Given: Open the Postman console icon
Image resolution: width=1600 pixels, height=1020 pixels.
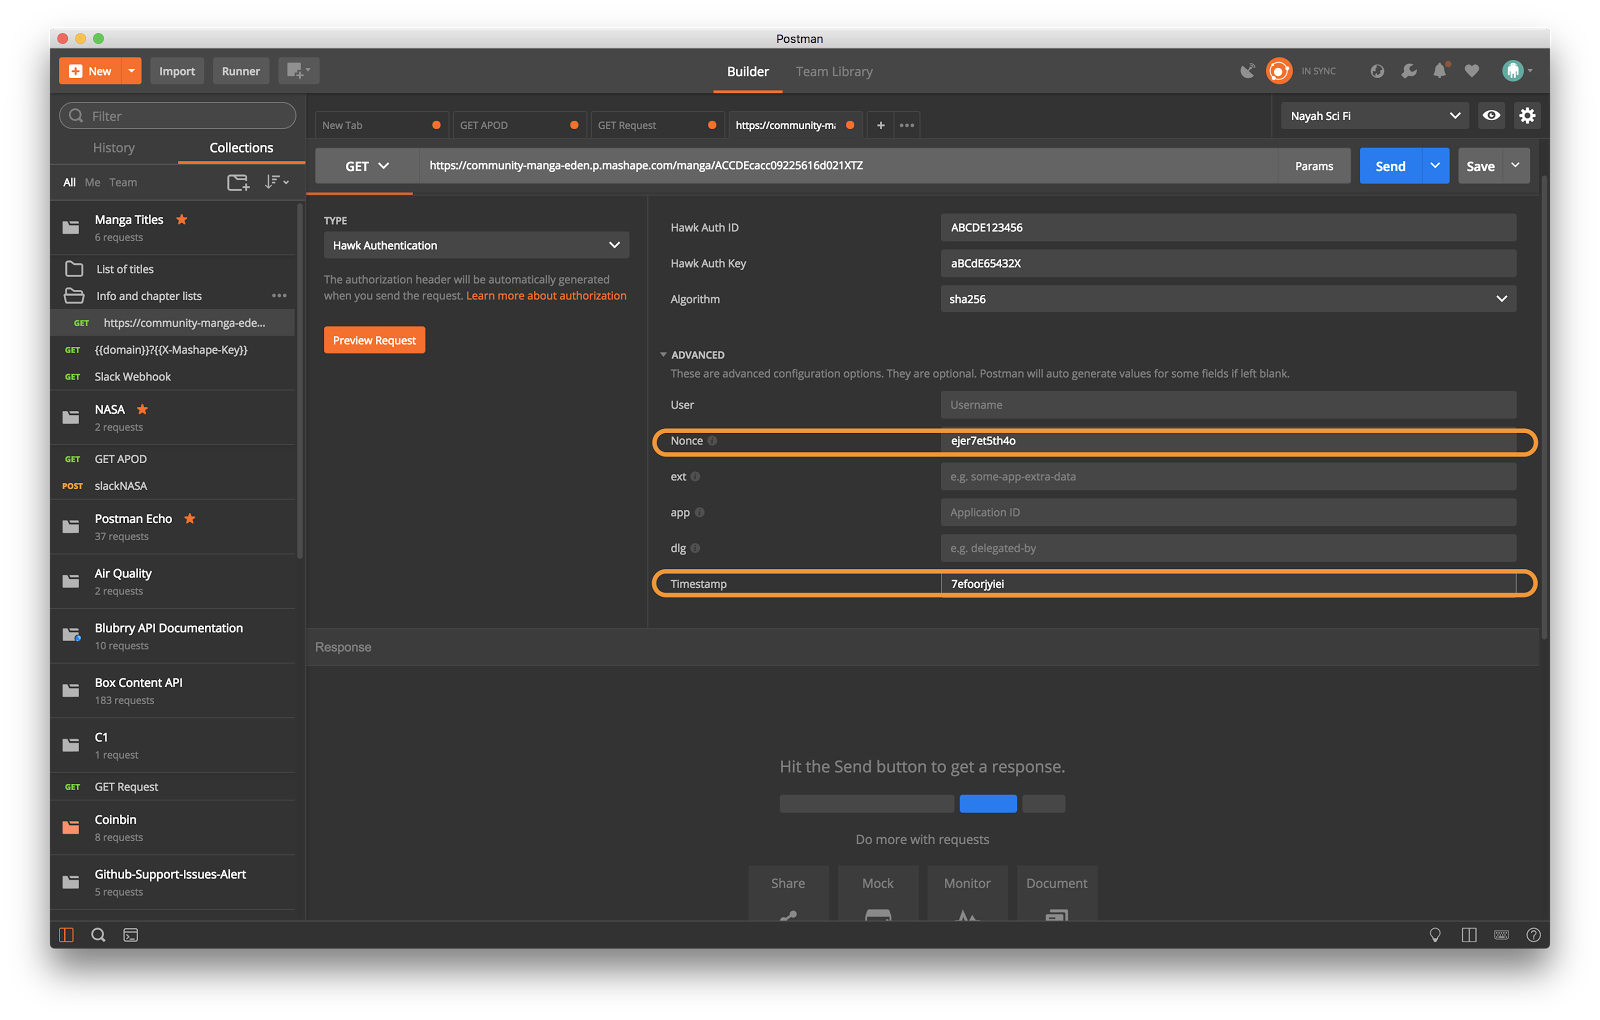Looking at the screenshot, I should coord(131,935).
